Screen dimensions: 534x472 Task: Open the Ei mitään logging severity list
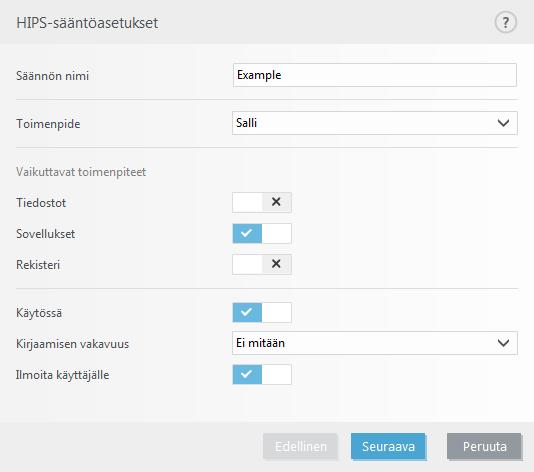pyautogui.click(x=375, y=343)
